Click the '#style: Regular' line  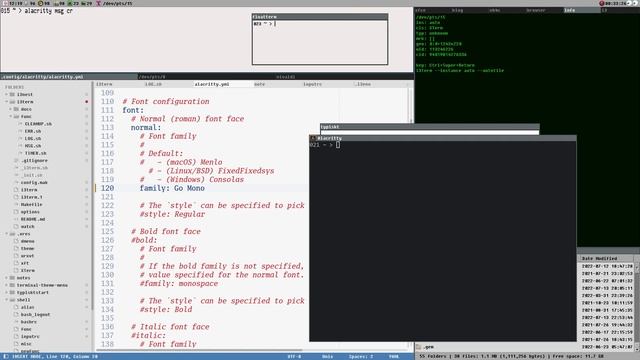[x=172, y=214]
